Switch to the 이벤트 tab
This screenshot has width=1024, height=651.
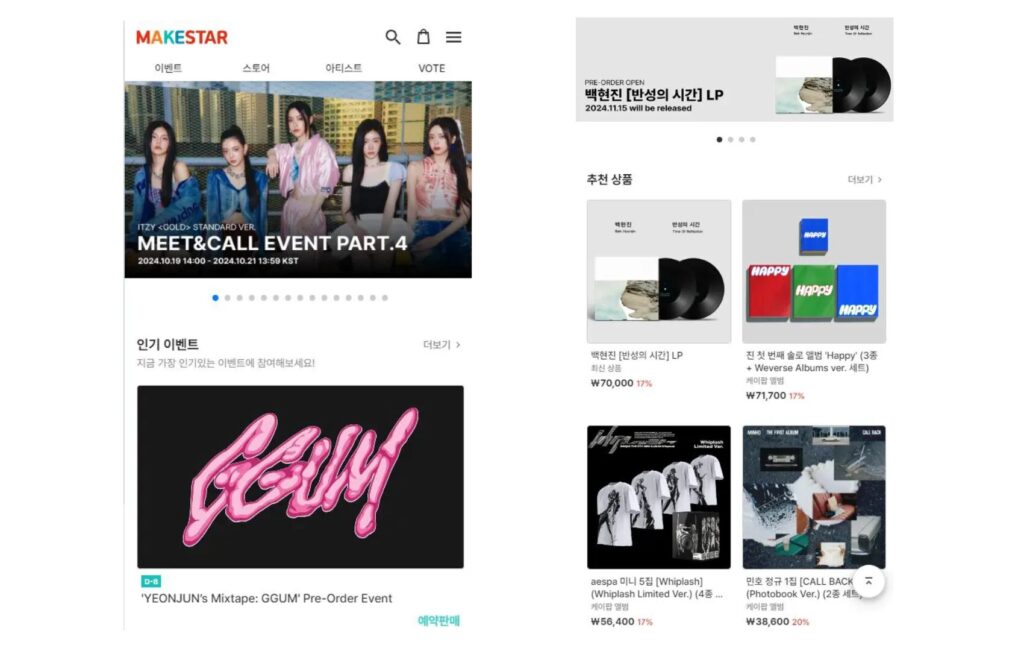[x=168, y=68]
